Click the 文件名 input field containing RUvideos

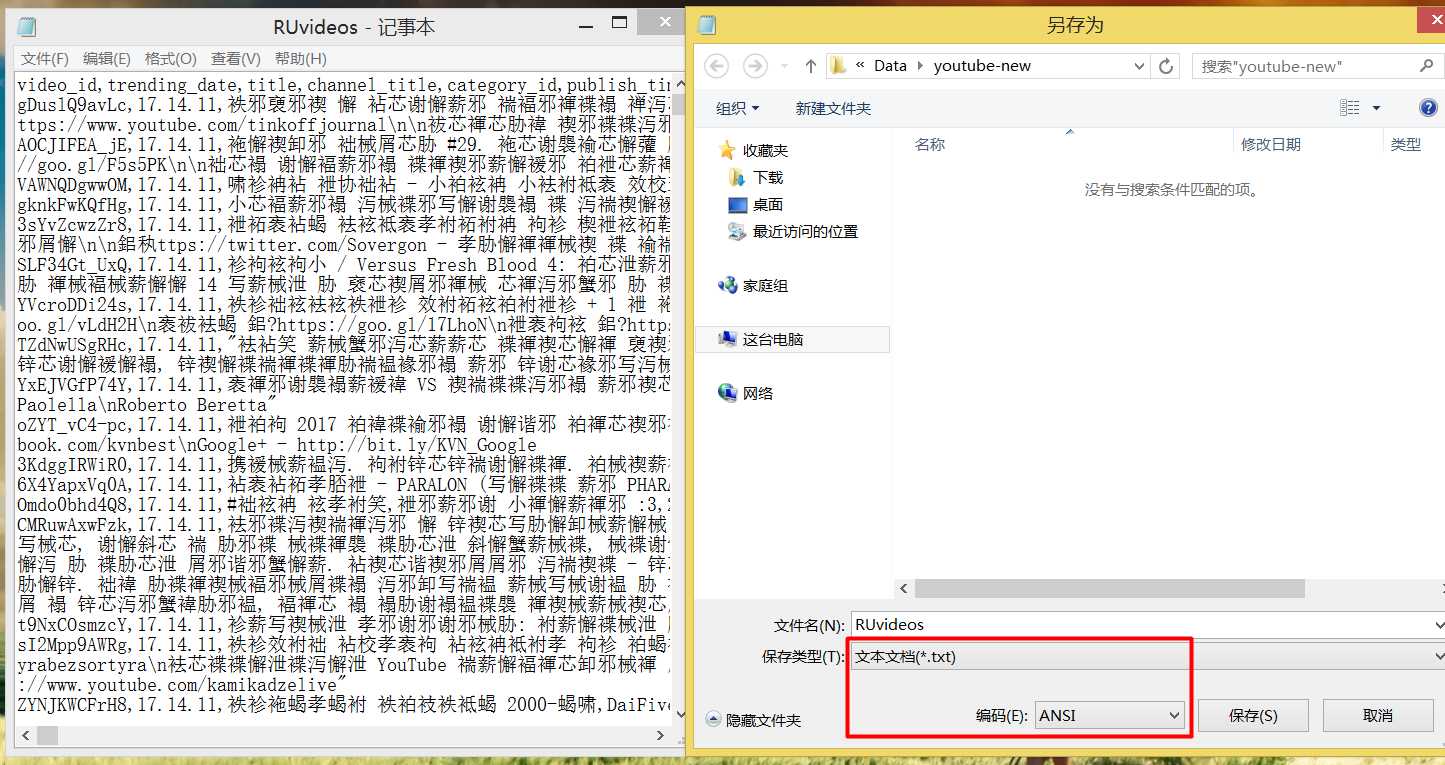[1148, 624]
